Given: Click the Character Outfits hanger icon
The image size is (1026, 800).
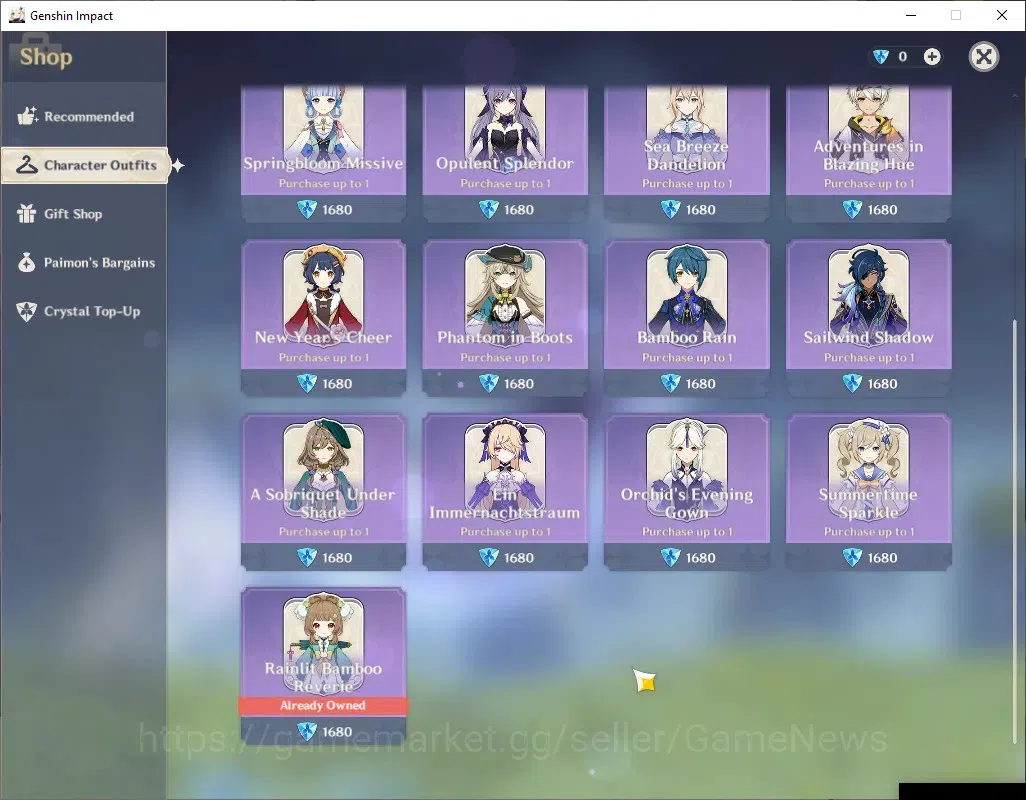Looking at the screenshot, I should tap(27, 165).
